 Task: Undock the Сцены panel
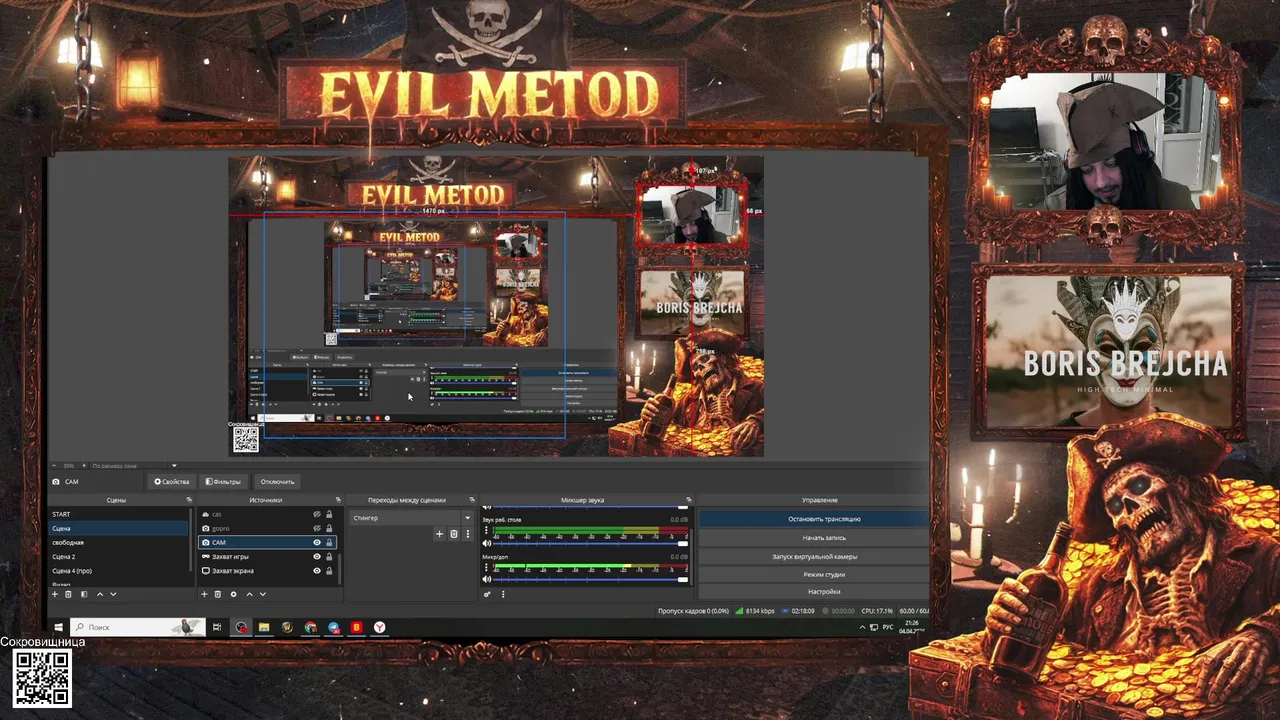(x=189, y=500)
